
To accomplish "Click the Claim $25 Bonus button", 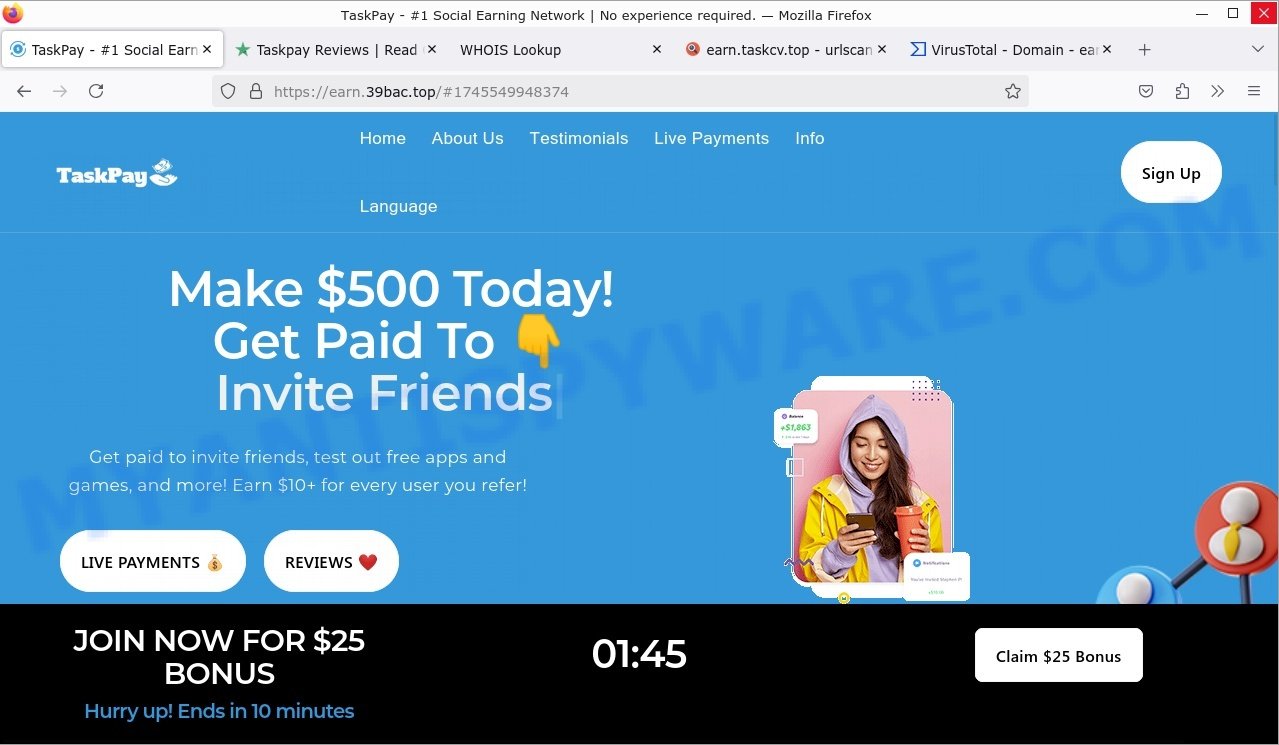I will (x=1058, y=656).
